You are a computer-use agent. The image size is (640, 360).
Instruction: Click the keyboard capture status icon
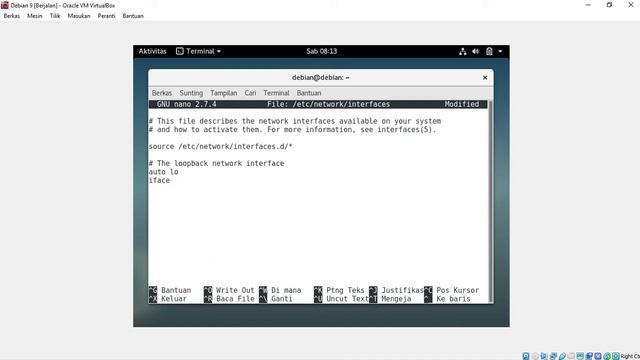point(616,356)
